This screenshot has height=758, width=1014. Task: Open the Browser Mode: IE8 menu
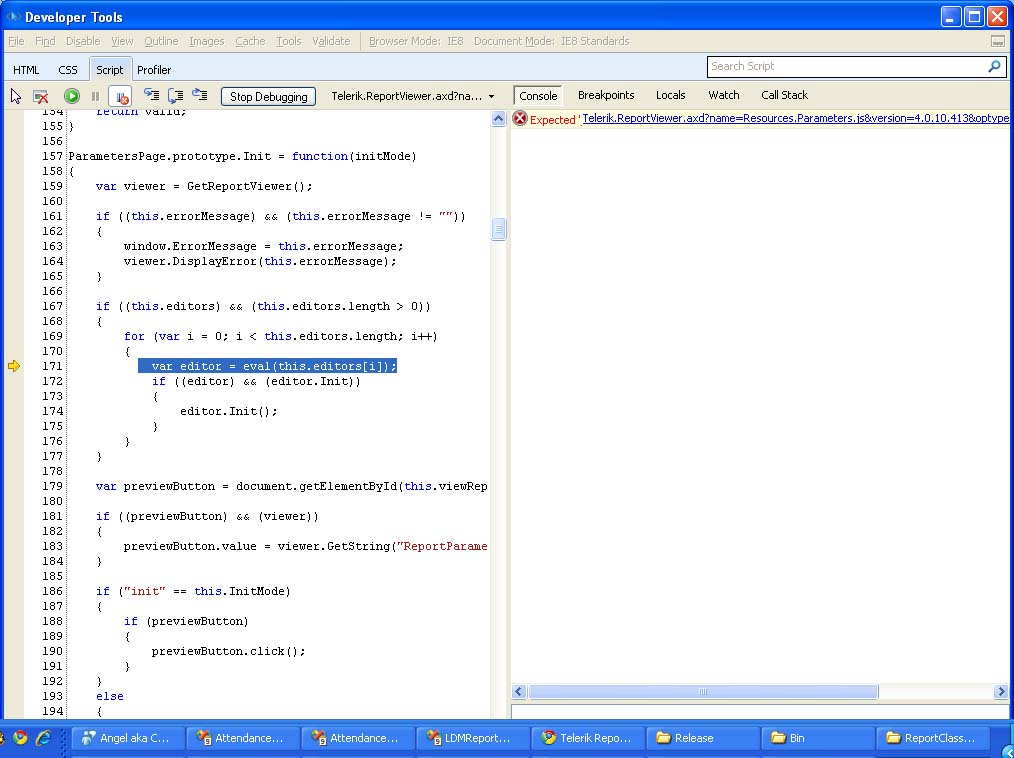point(416,41)
